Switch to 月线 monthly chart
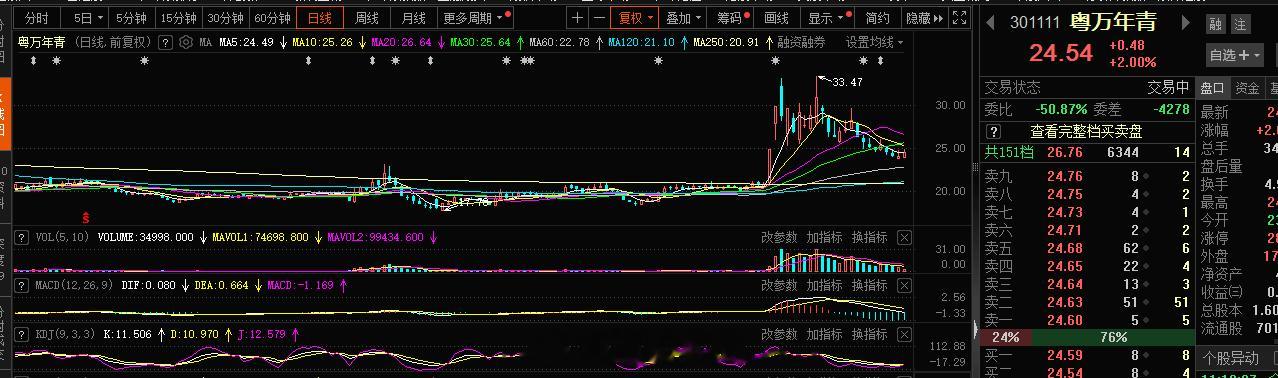Image resolution: width=1278 pixels, height=378 pixels. 413,18
